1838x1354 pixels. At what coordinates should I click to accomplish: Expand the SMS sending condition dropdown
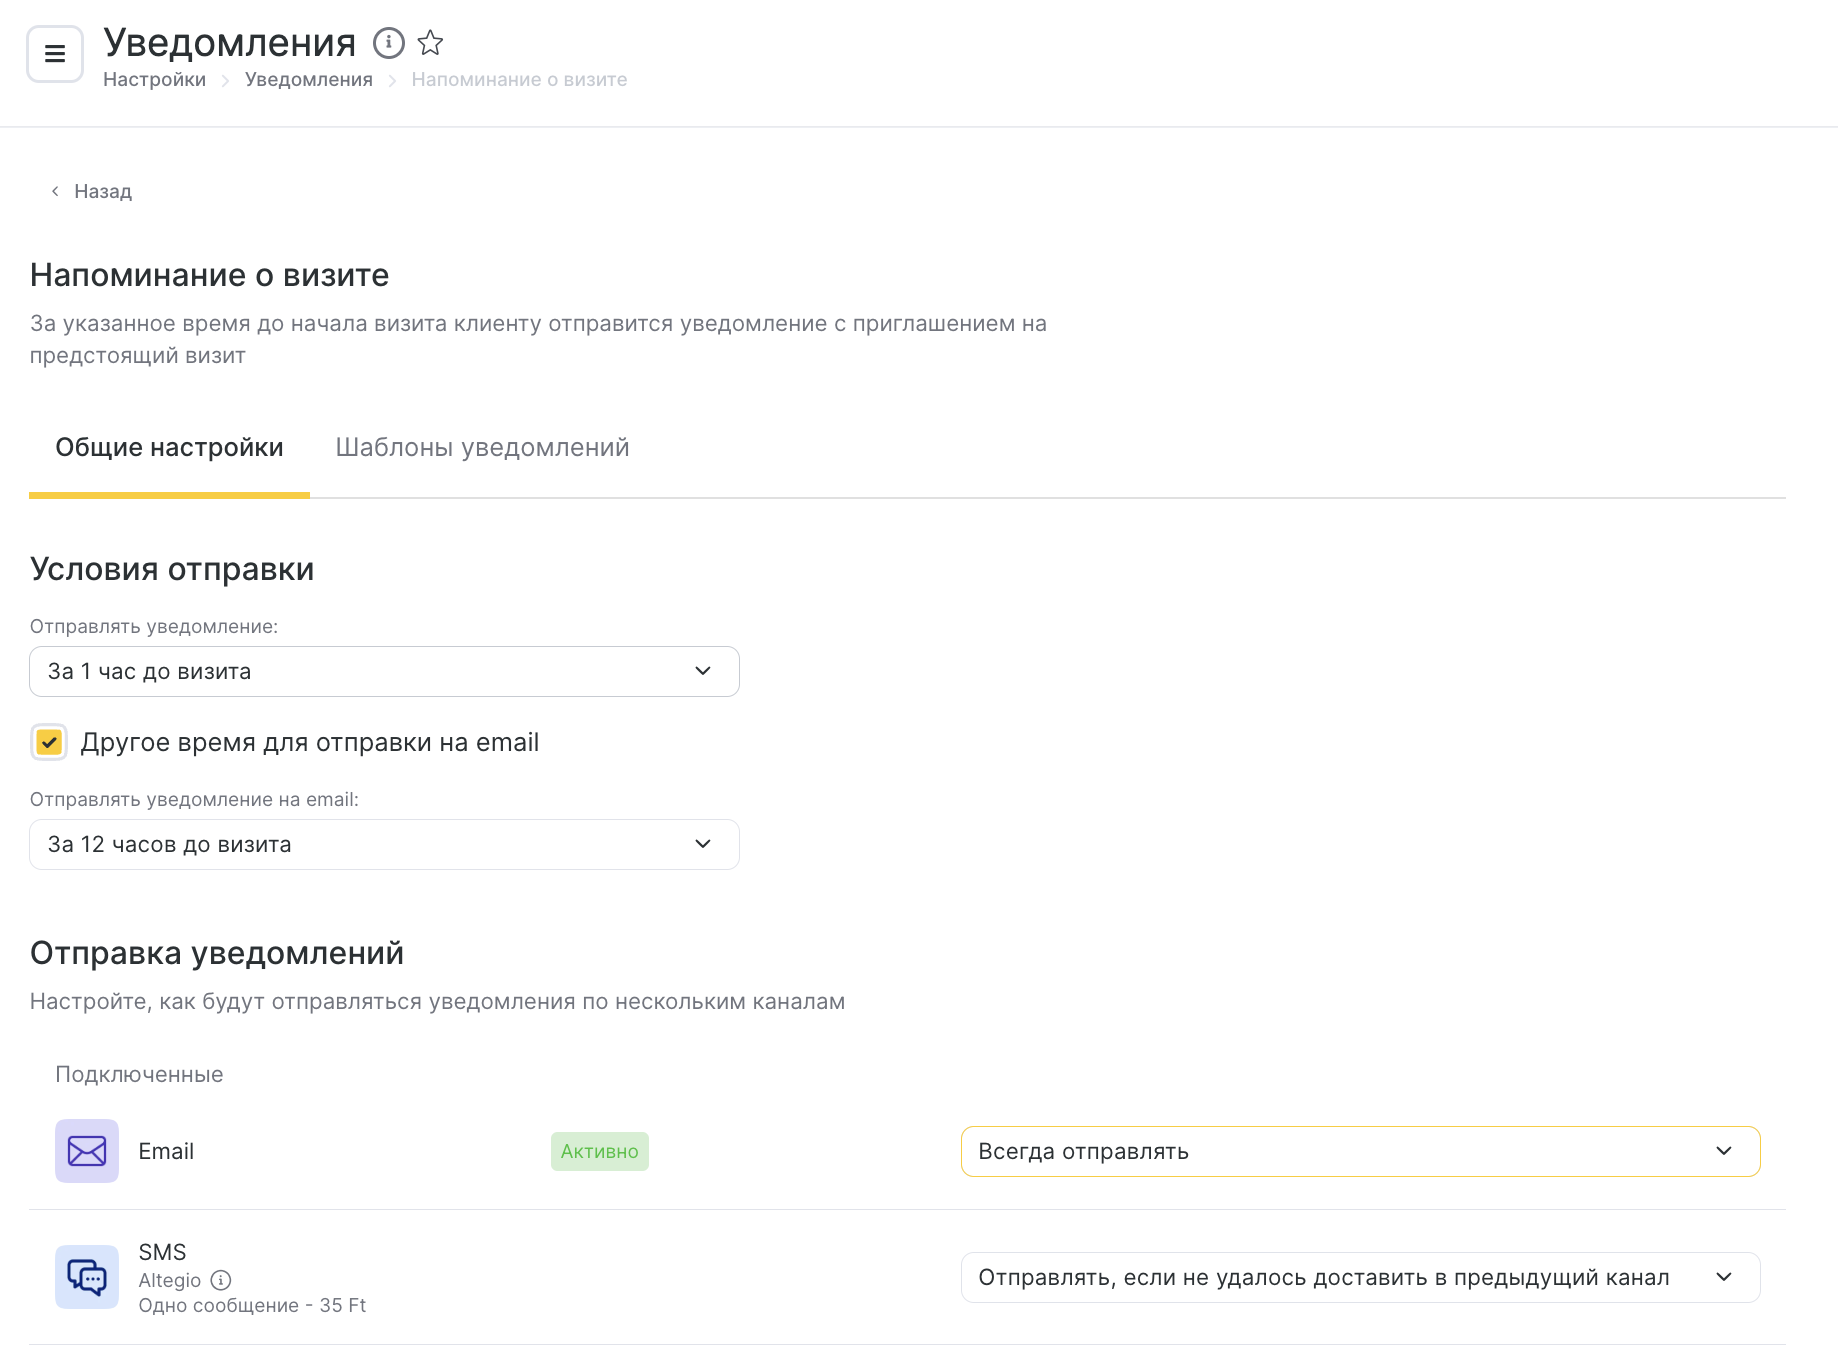click(1360, 1277)
